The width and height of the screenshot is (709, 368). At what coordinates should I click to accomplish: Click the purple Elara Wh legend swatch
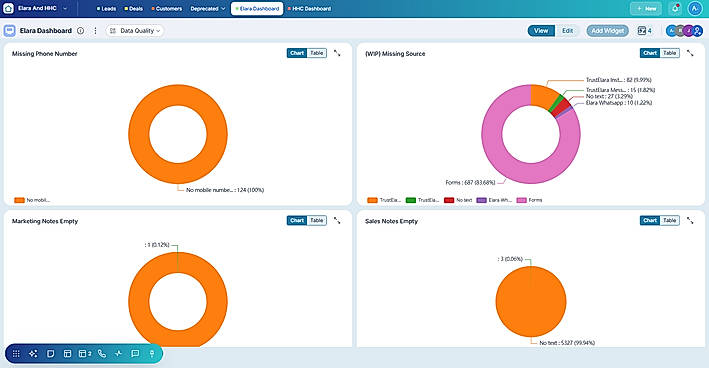click(x=482, y=200)
